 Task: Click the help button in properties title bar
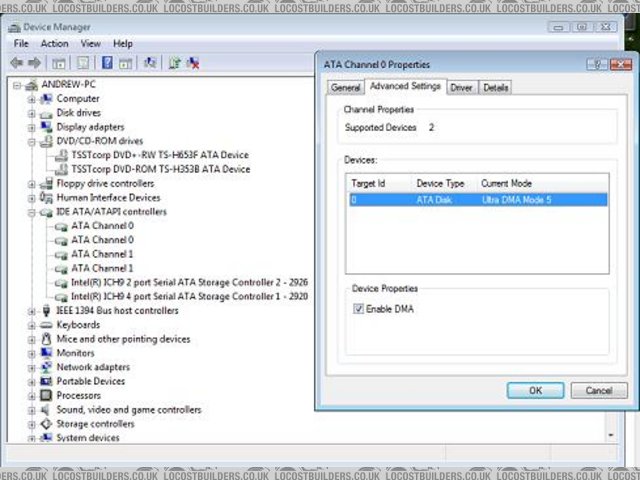597,64
